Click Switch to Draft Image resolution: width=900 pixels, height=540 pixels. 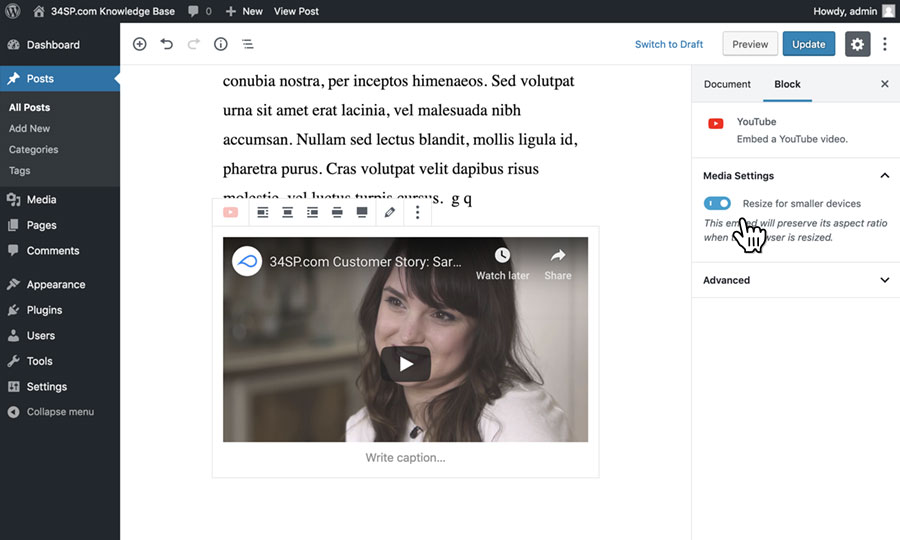click(669, 44)
